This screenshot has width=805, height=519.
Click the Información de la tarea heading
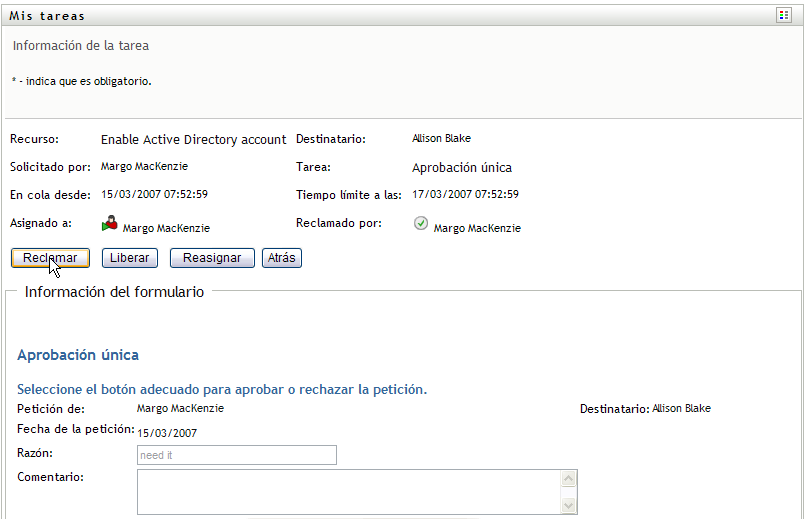click(81, 46)
